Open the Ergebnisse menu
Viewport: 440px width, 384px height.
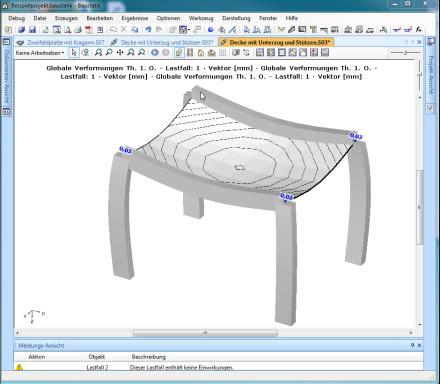click(135, 18)
